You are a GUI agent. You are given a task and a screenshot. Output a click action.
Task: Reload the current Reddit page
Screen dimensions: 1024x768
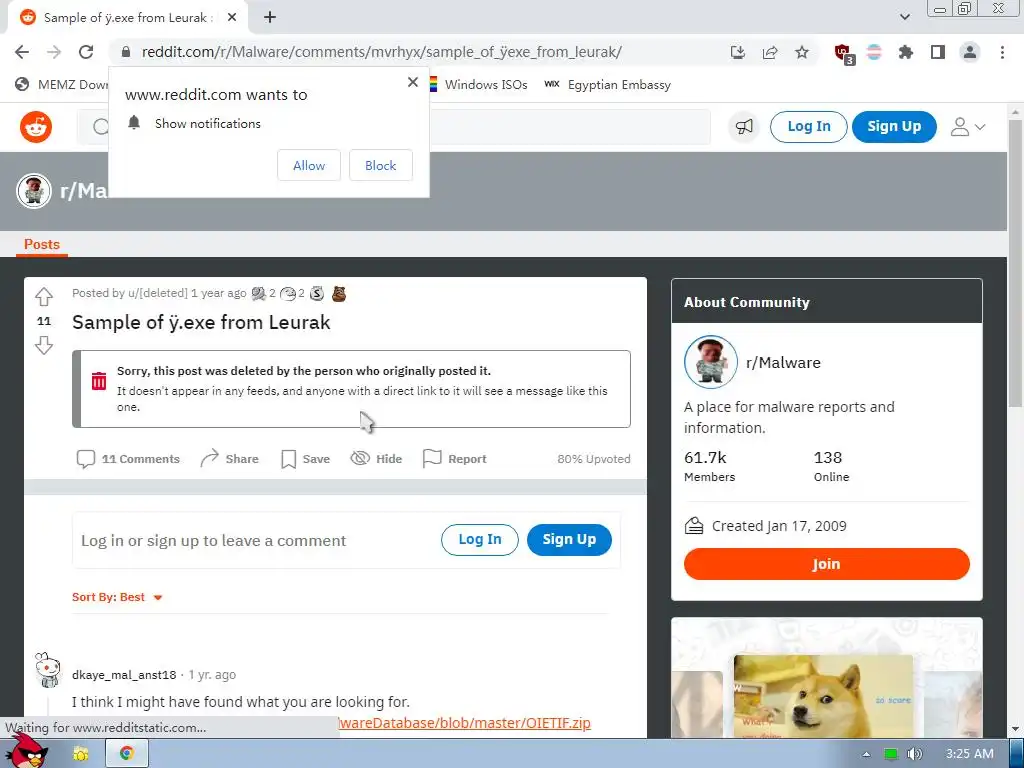(86, 52)
